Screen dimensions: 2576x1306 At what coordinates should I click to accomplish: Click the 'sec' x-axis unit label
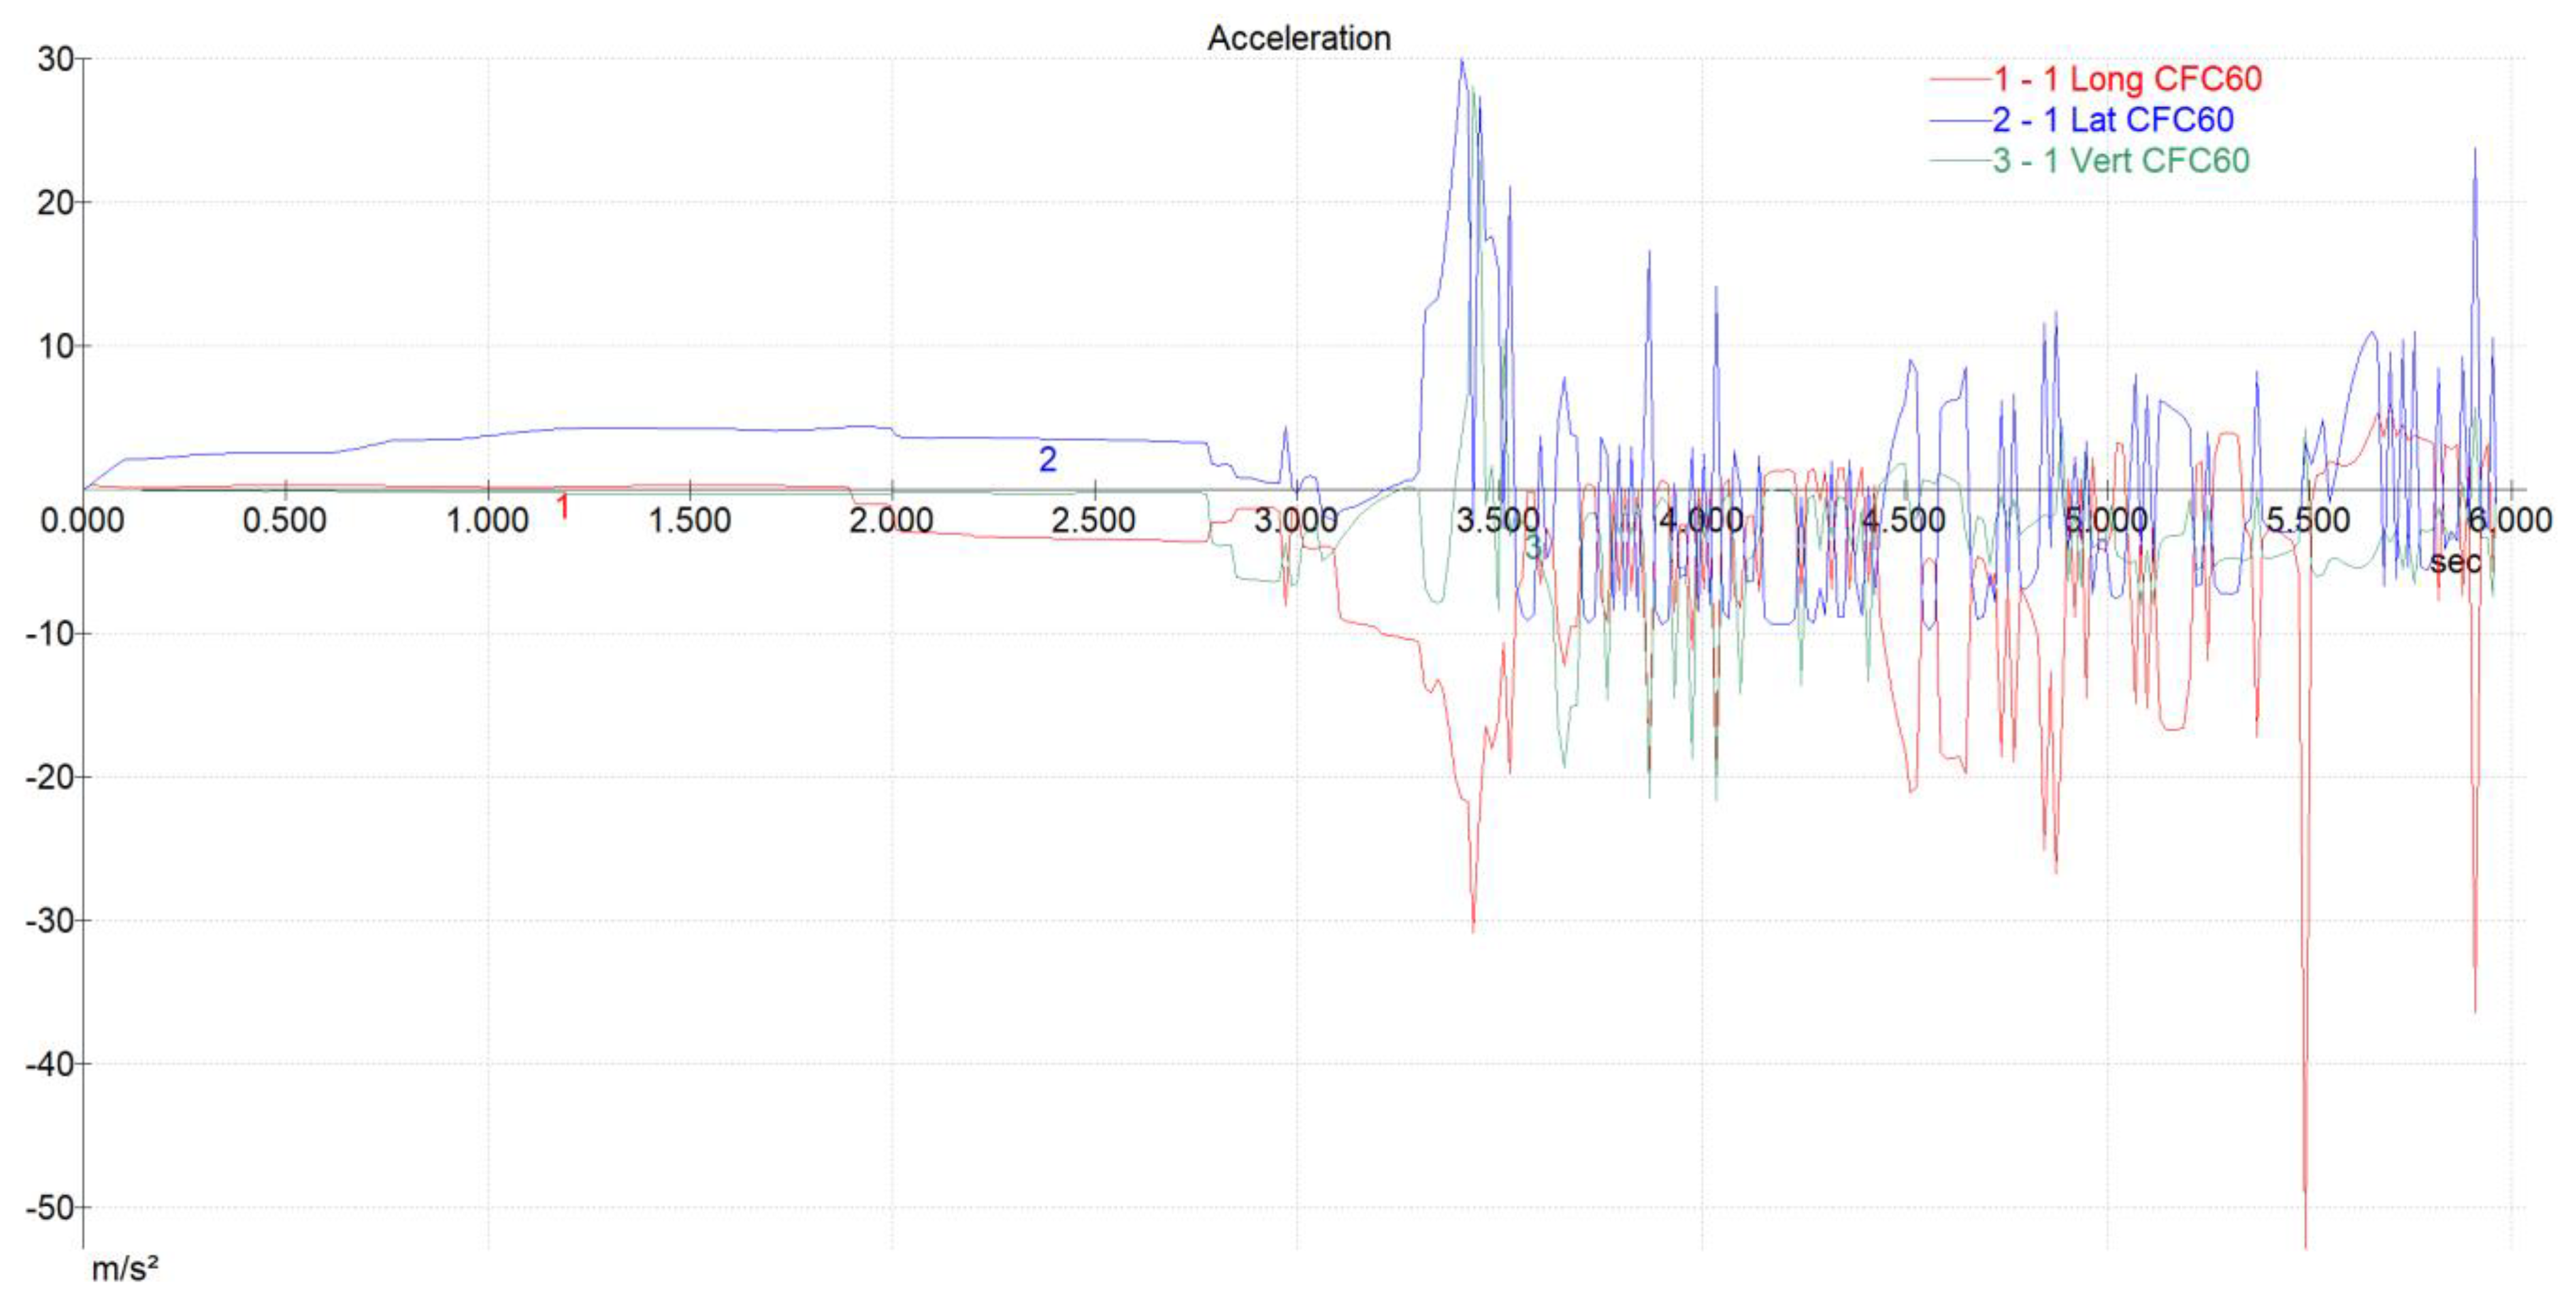[2455, 562]
